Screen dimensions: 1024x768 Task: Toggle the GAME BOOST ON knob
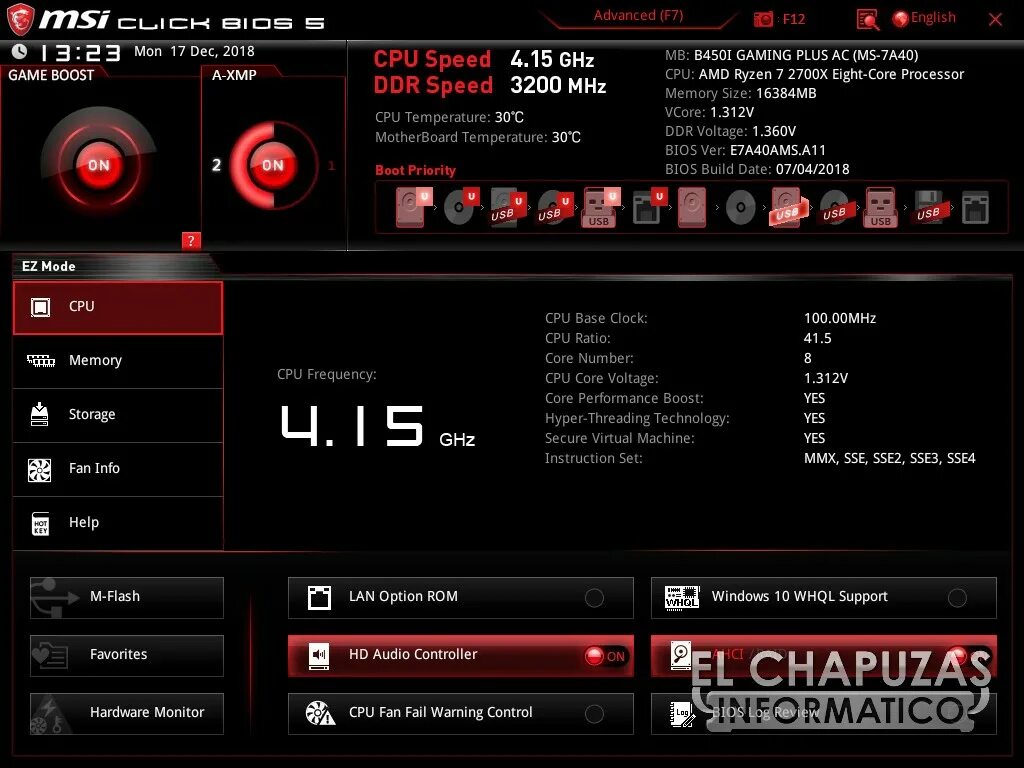click(x=99, y=165)
